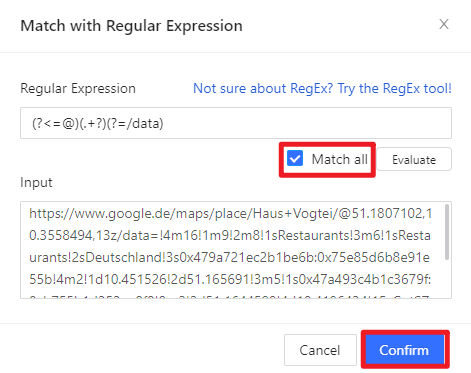The image size is (471, 373).
Task: Close the Match with Regular Expression dialog
Action: [444, 24]
